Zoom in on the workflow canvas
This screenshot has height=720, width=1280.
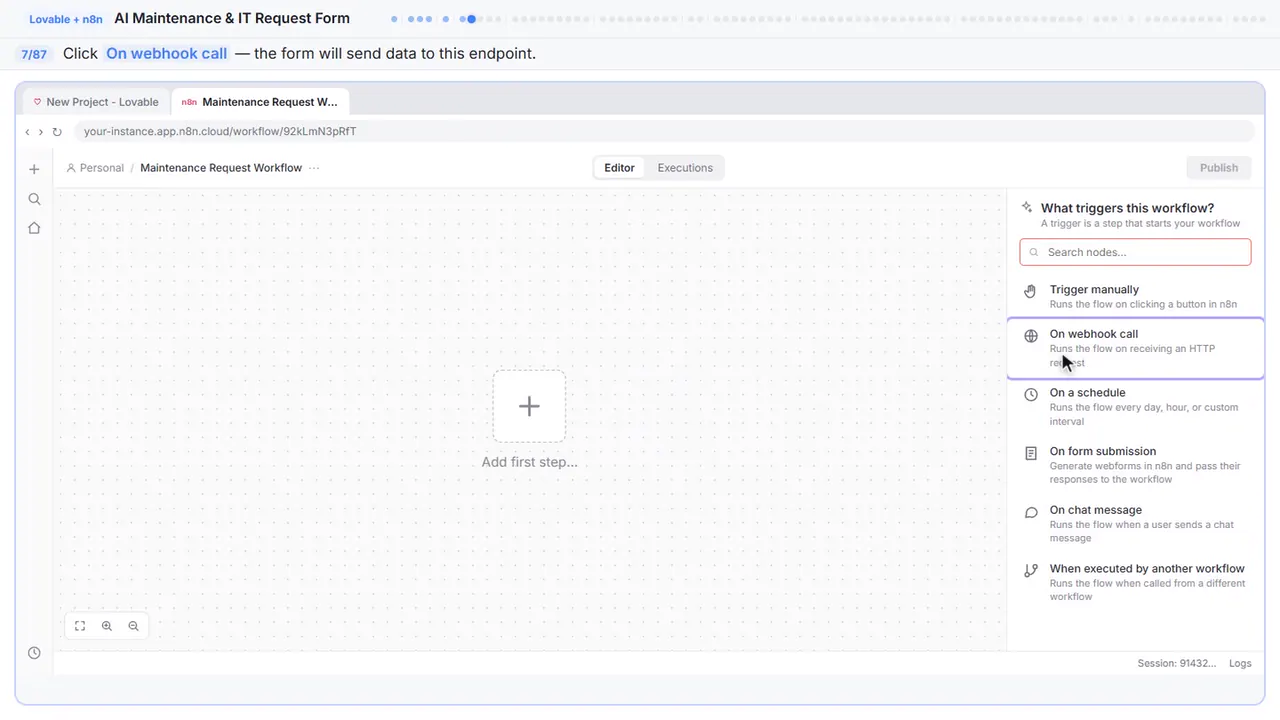coord(107,626)
